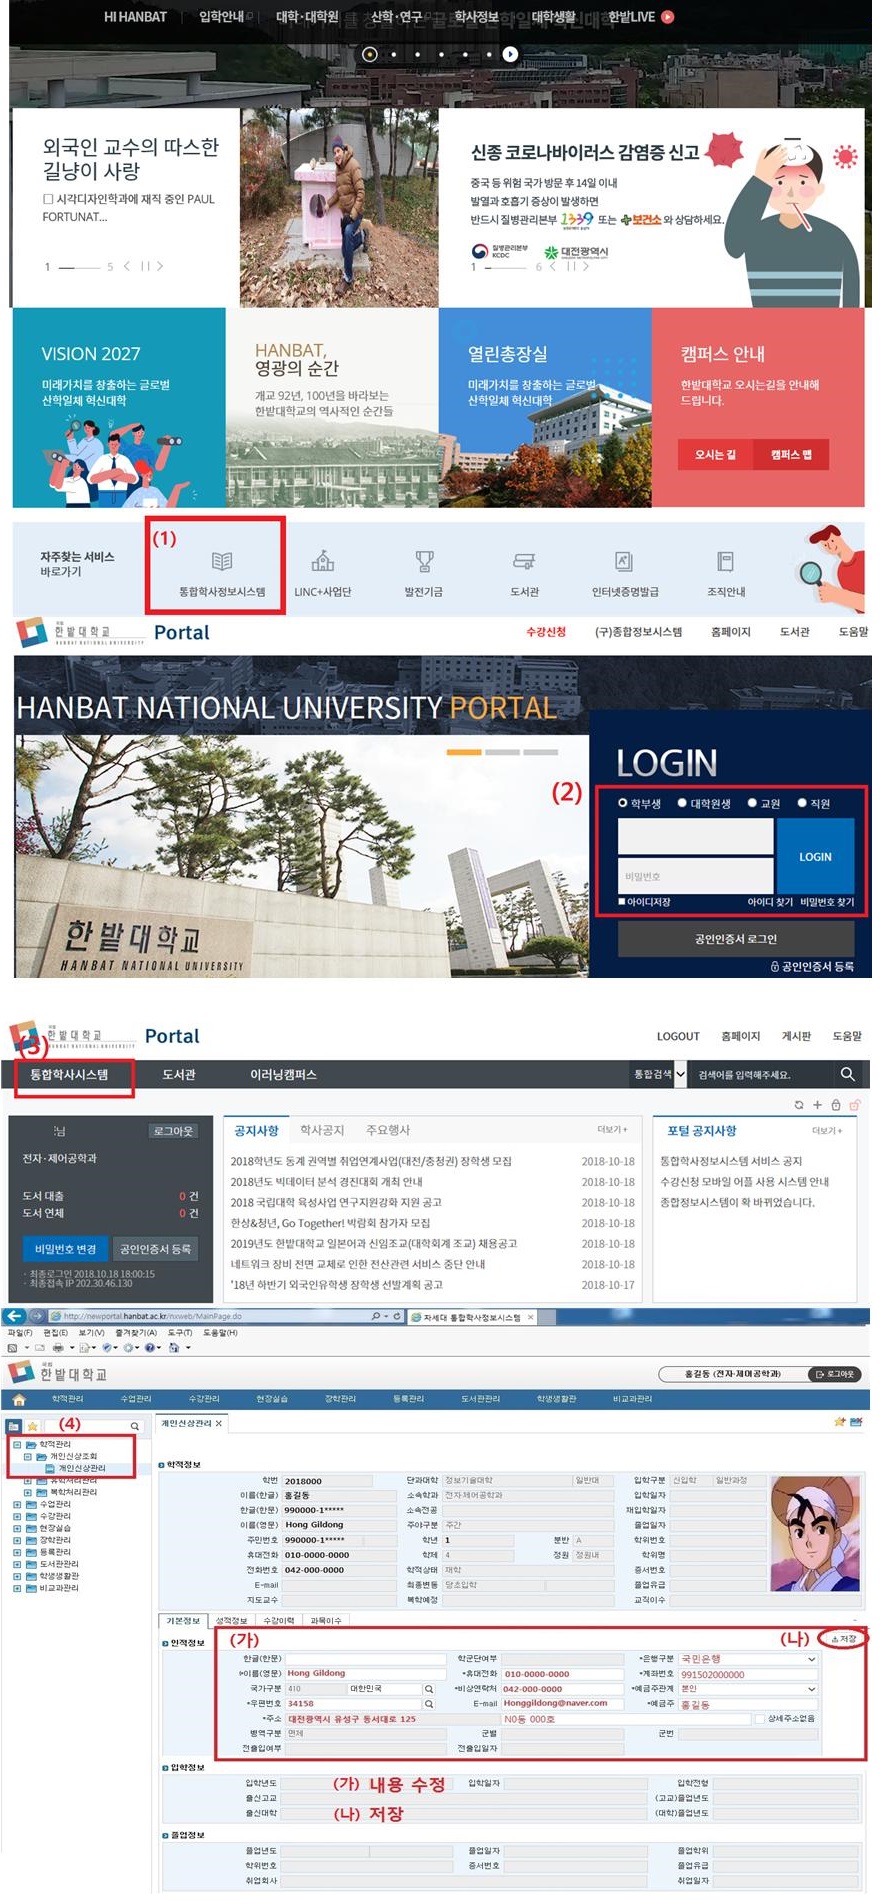Click the banner slideshow play button

point(510,54)
